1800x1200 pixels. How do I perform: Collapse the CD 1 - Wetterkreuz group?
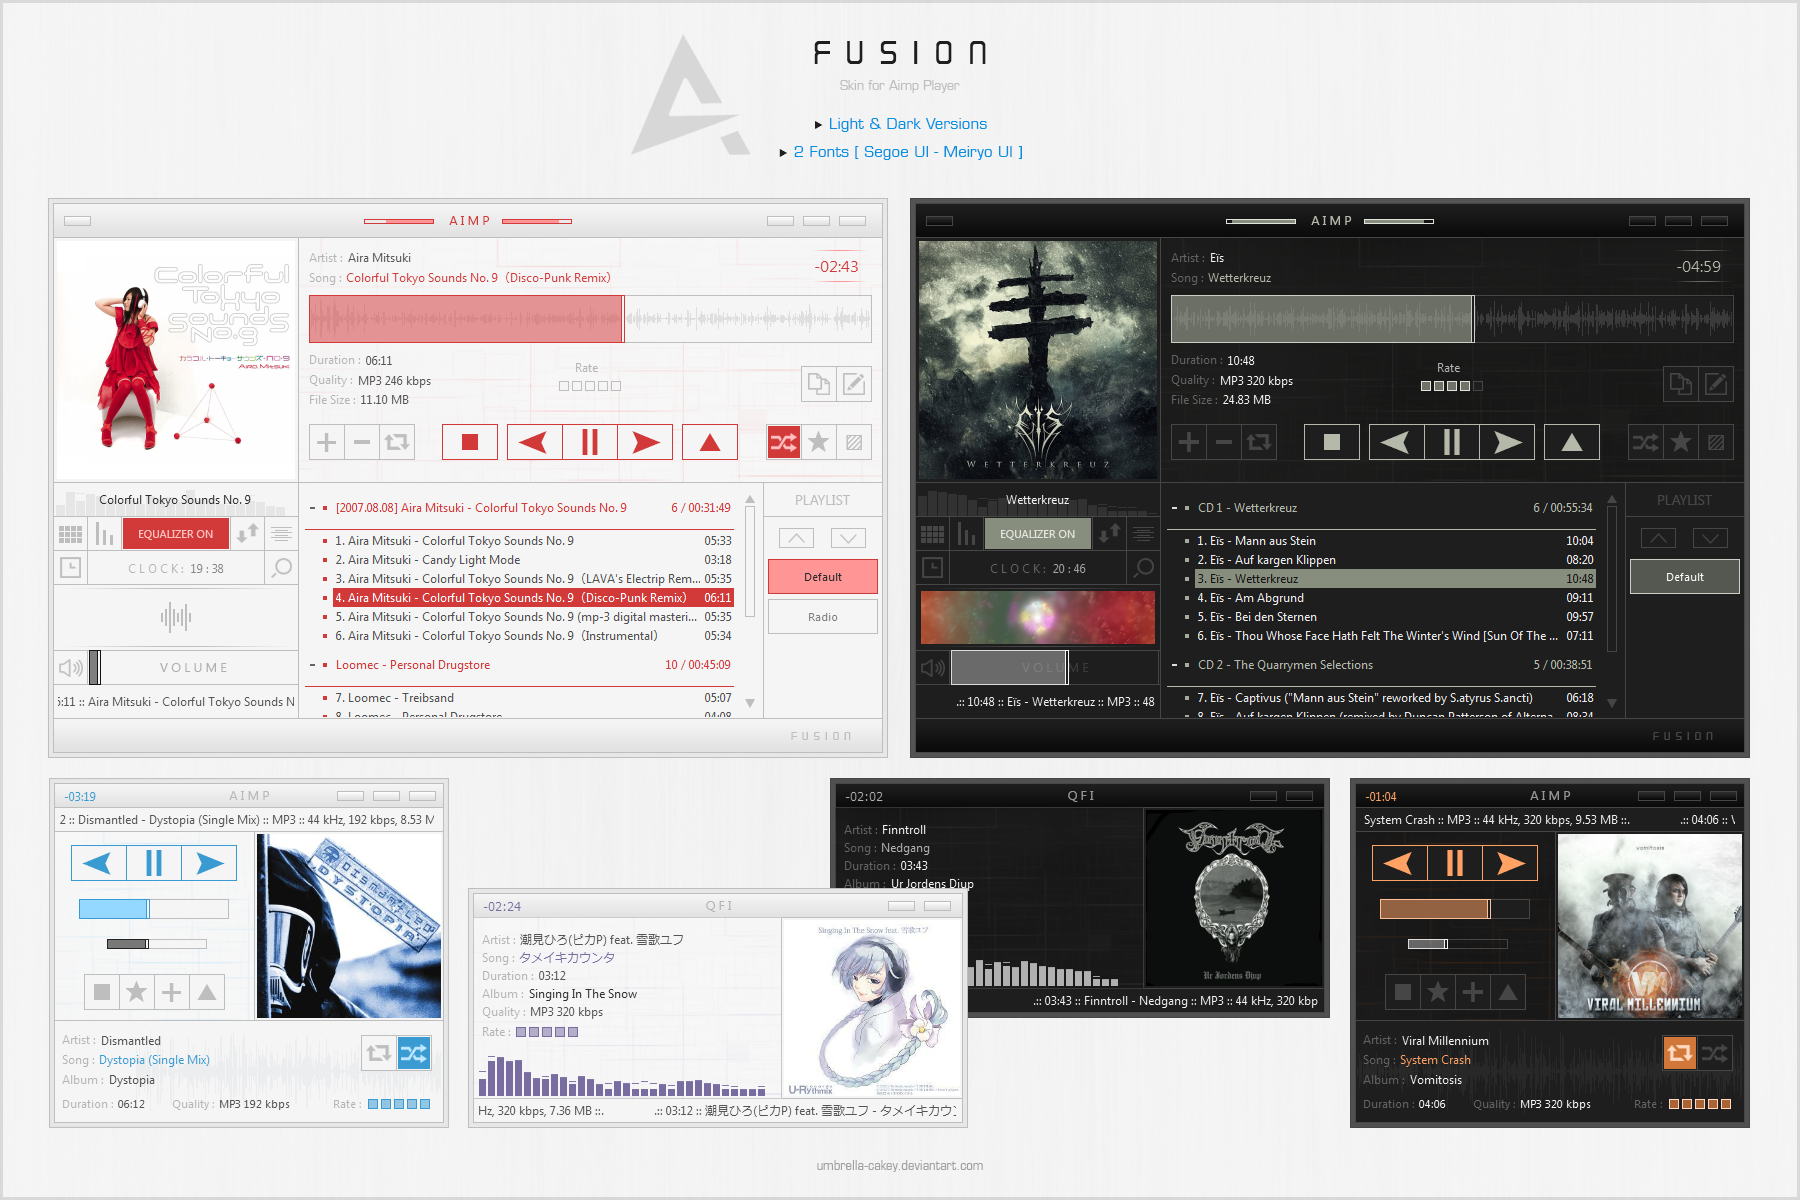pyautogui.click(x=1174, y=508)
